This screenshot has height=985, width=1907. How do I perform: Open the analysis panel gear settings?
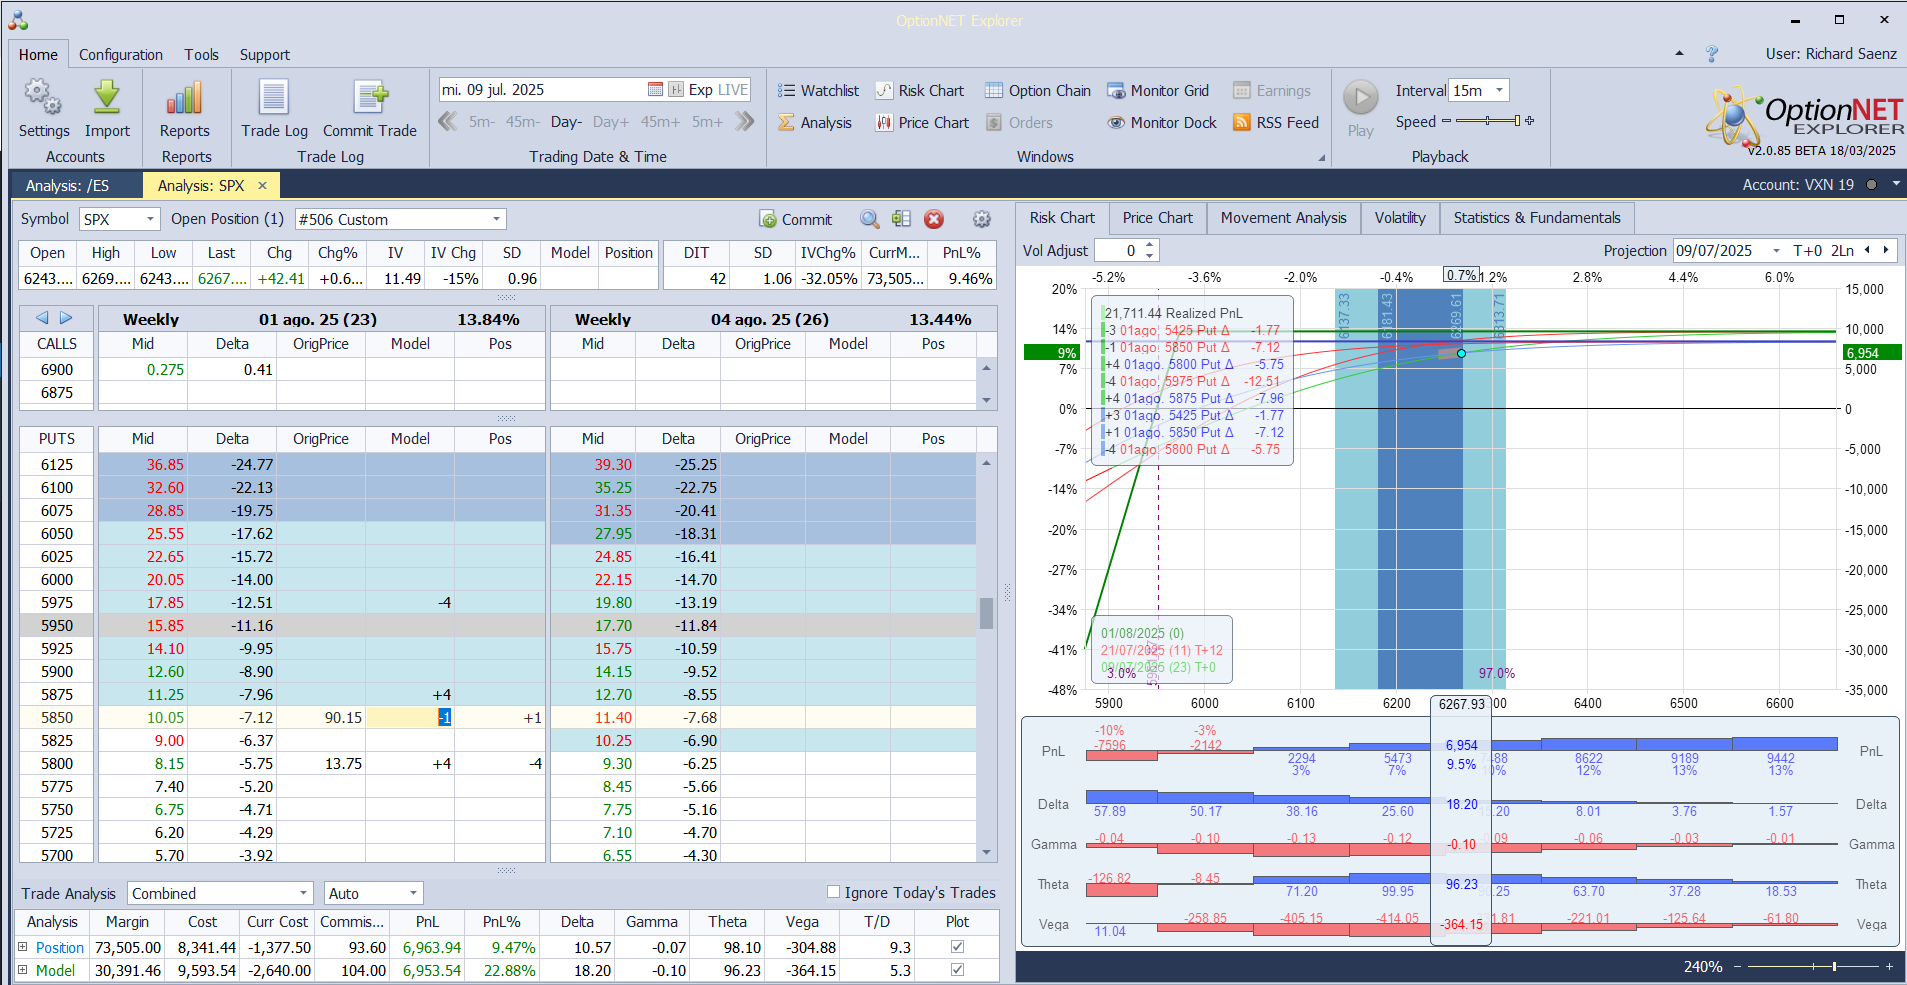[x=982, y=219]
